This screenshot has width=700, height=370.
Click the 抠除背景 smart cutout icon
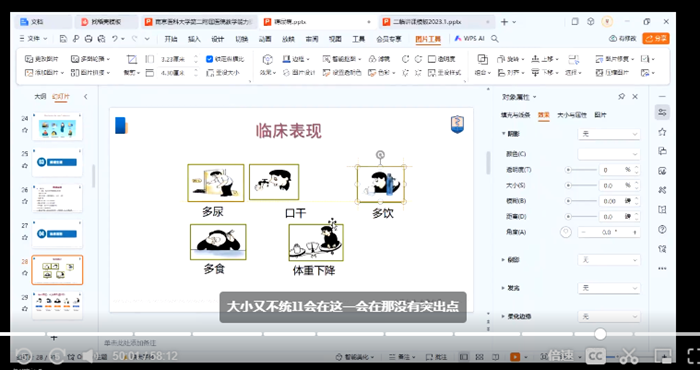[x=327, y=59]
